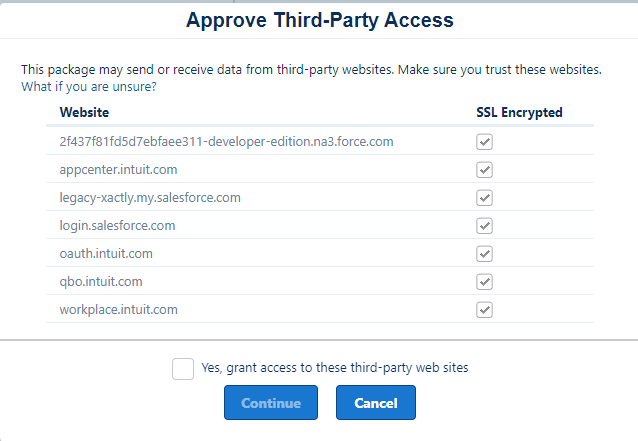This screenshot has width=638, height=441.
Task: Click the Continue button
Action: [x=271, y=402]
